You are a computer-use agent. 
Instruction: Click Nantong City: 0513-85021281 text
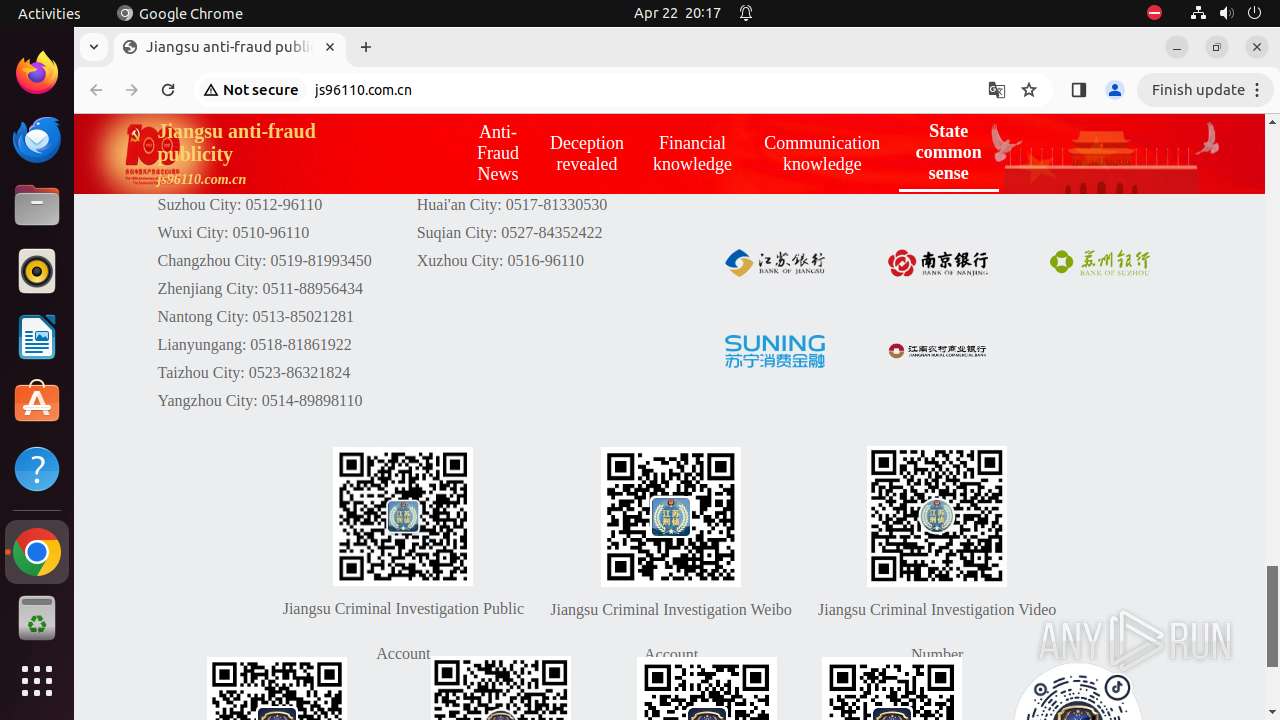256,317
